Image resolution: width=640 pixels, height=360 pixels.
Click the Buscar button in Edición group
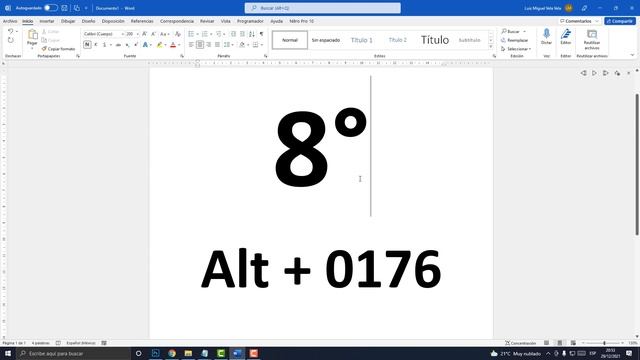(511, 31)
